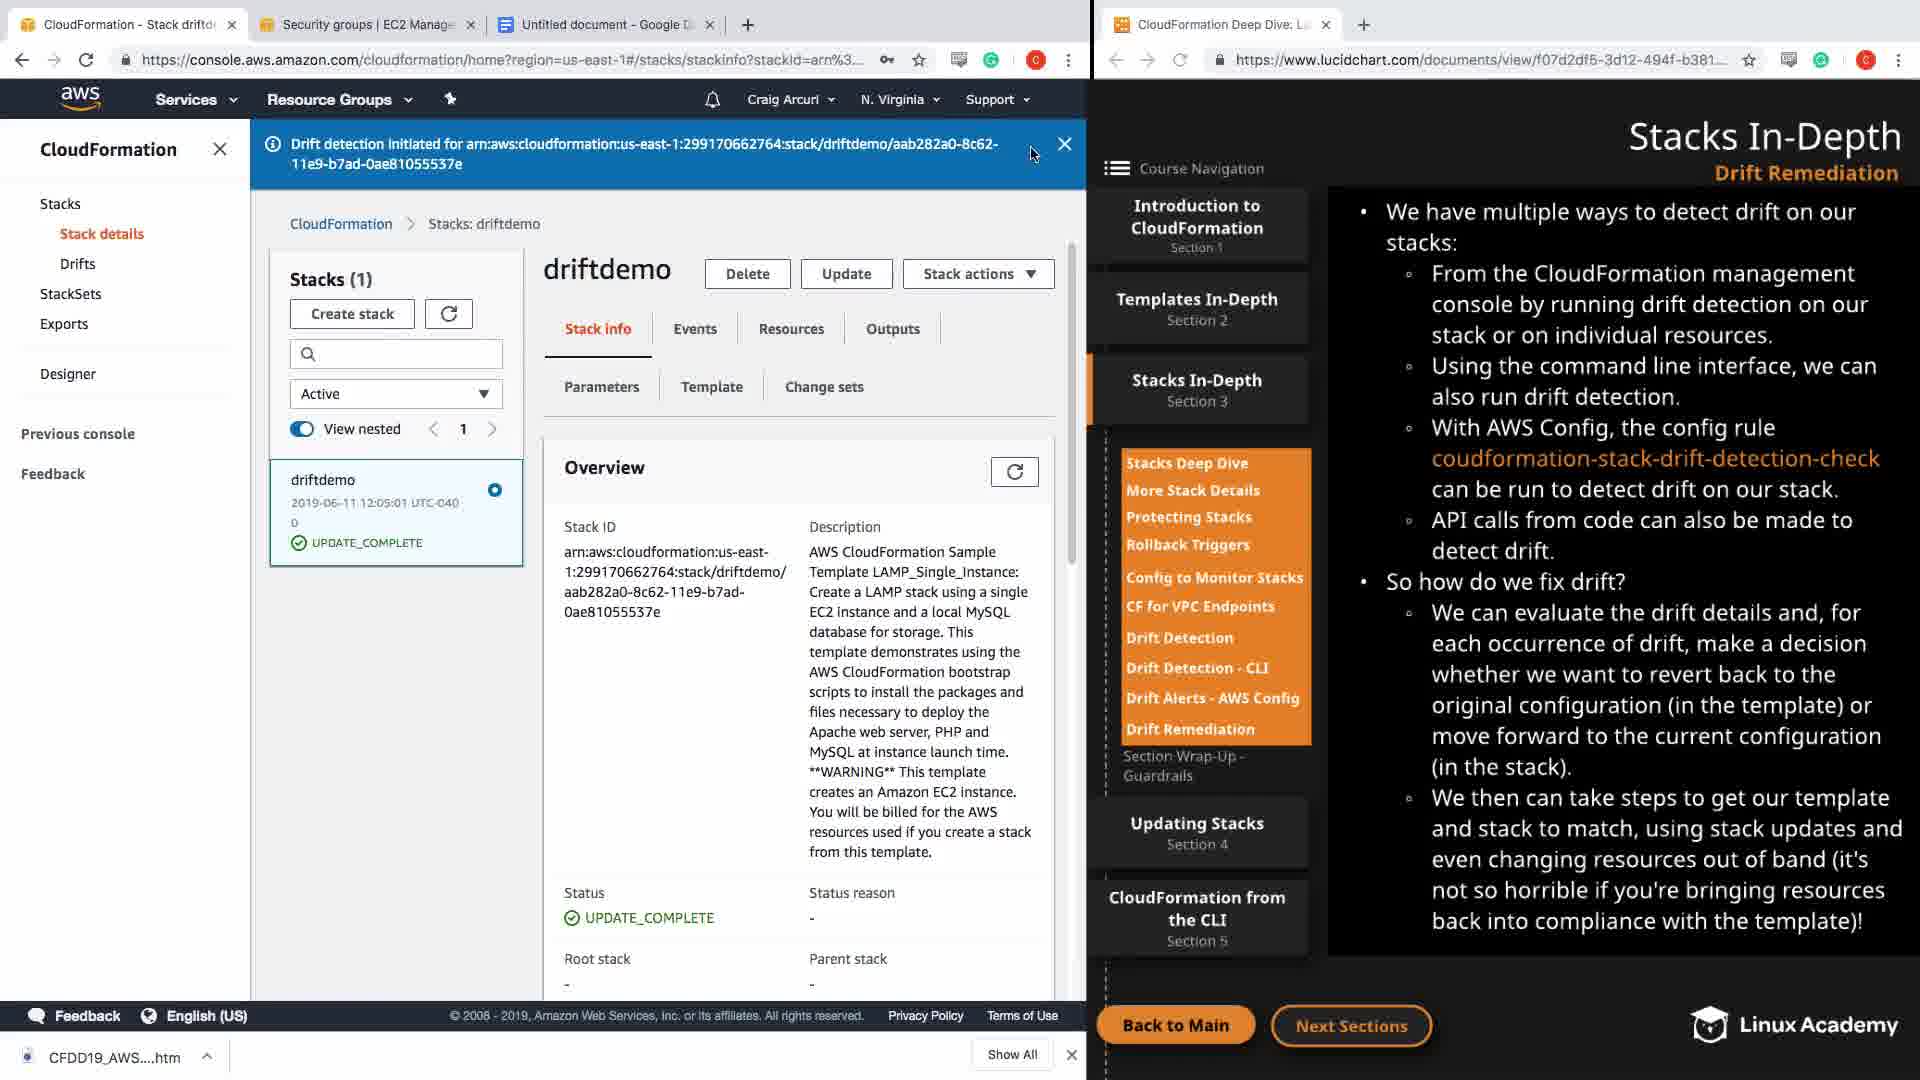Close the CloudFormation side navigation panel
Screen dimensions: 1920x1080
pos(220,149)
